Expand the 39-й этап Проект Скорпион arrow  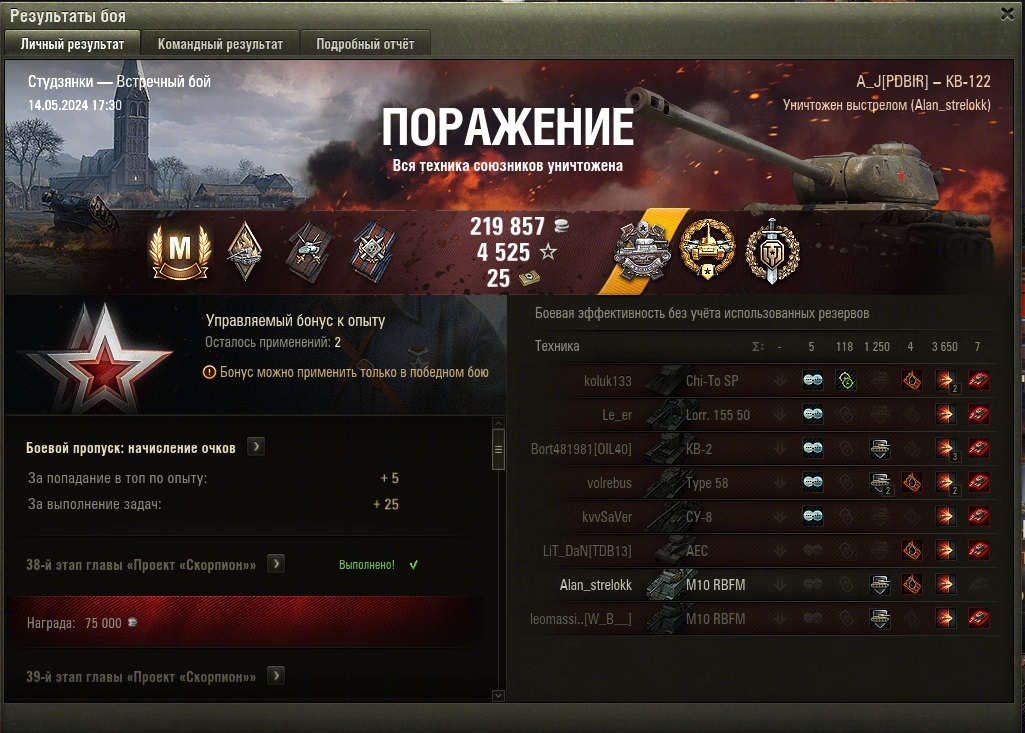pos(276,675)
